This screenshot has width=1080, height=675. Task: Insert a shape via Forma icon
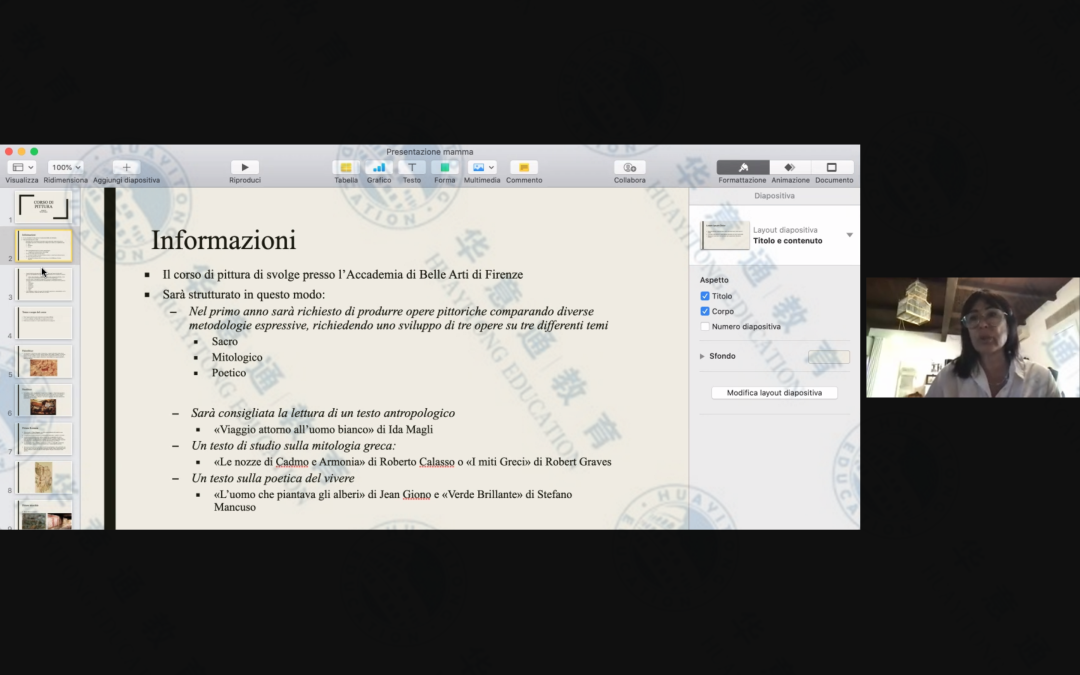[444, 167]
